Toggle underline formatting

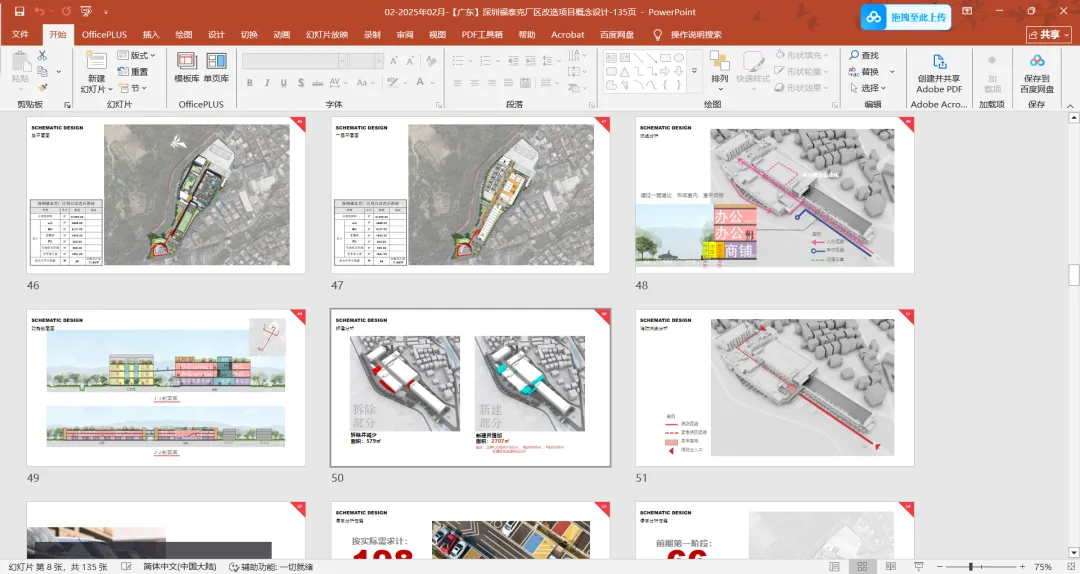click(x=284, y=83)
